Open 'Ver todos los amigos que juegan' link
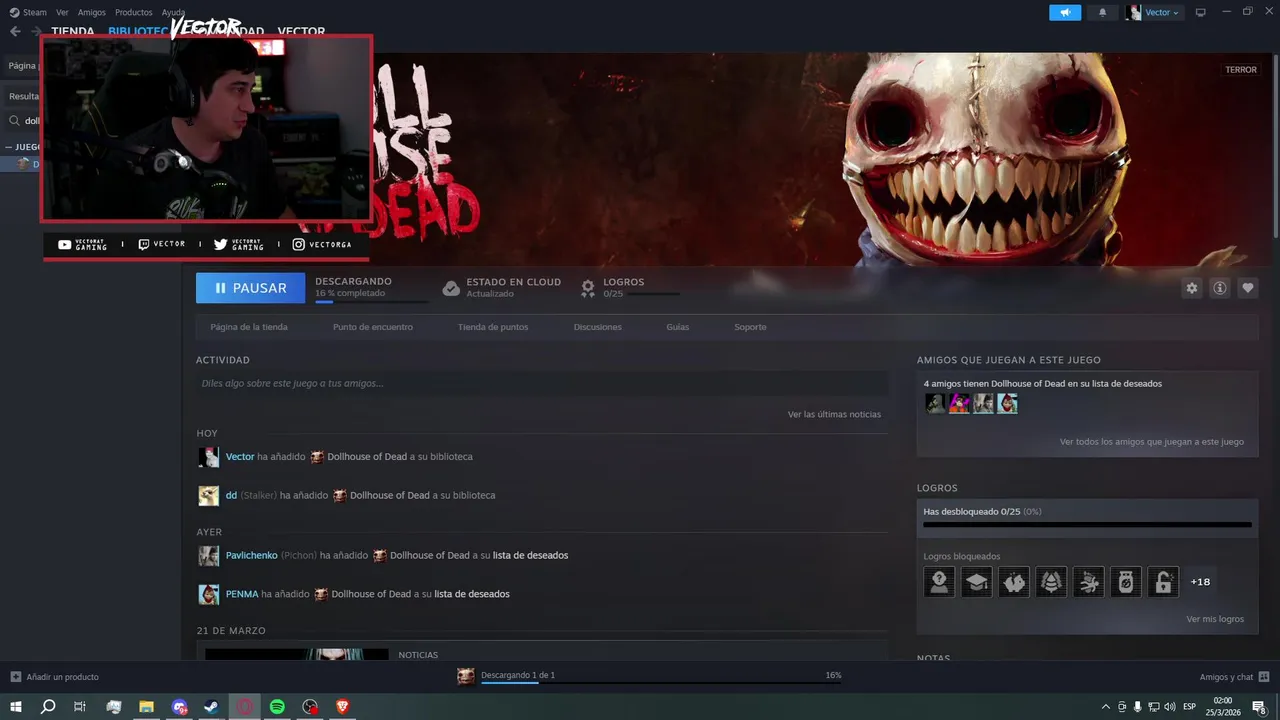The image size is (1280, 720). [x=1152, y=442]
